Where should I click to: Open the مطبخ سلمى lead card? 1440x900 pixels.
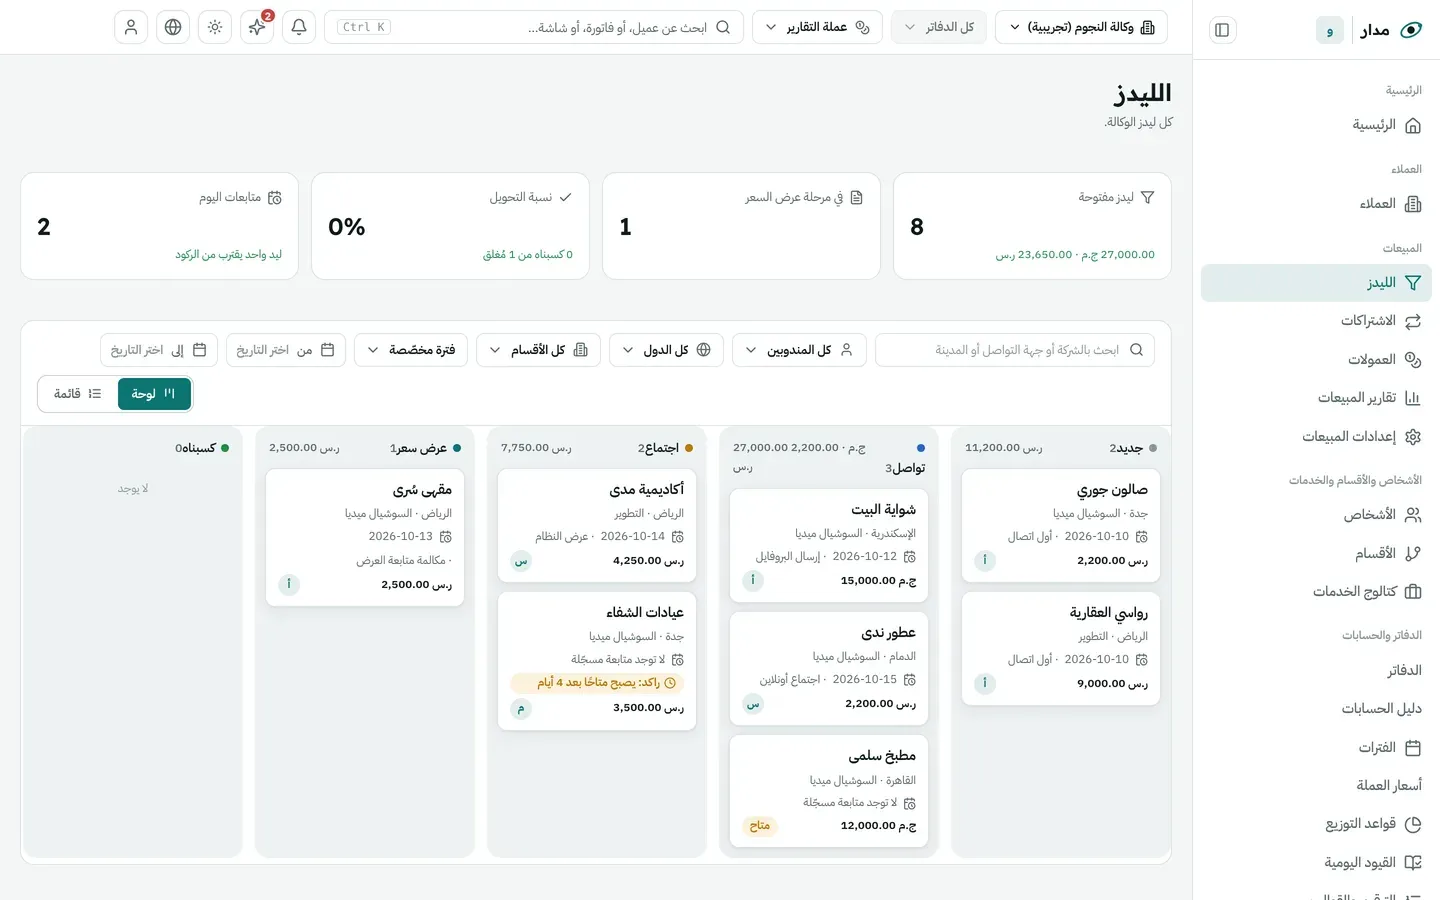(829, 792)
